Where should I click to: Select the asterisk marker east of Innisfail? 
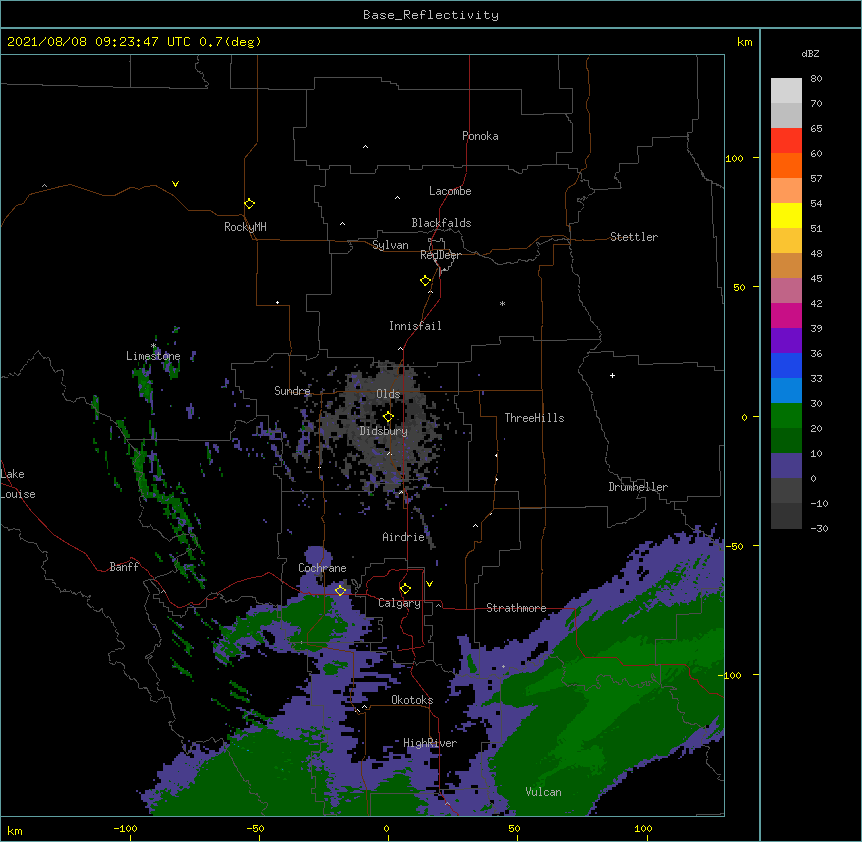(502, 303)
